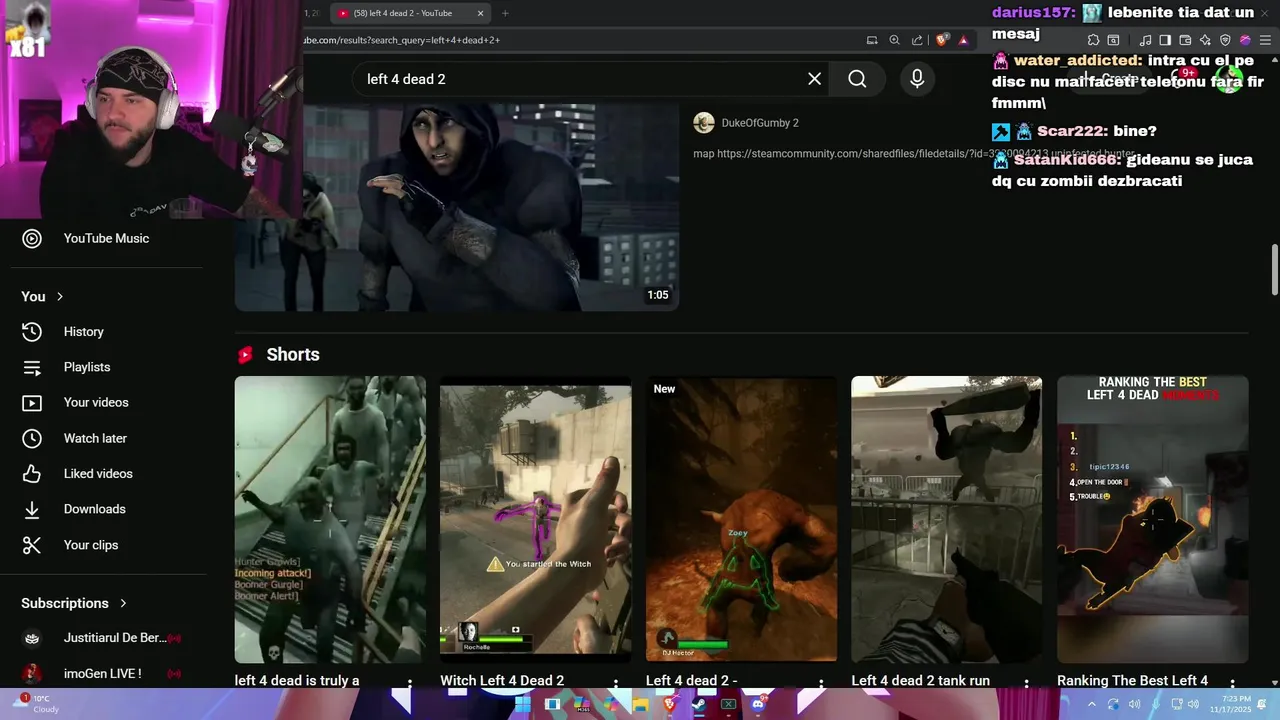Open Steam from the taskbar

pyautogui.click(x=699, y=704)
